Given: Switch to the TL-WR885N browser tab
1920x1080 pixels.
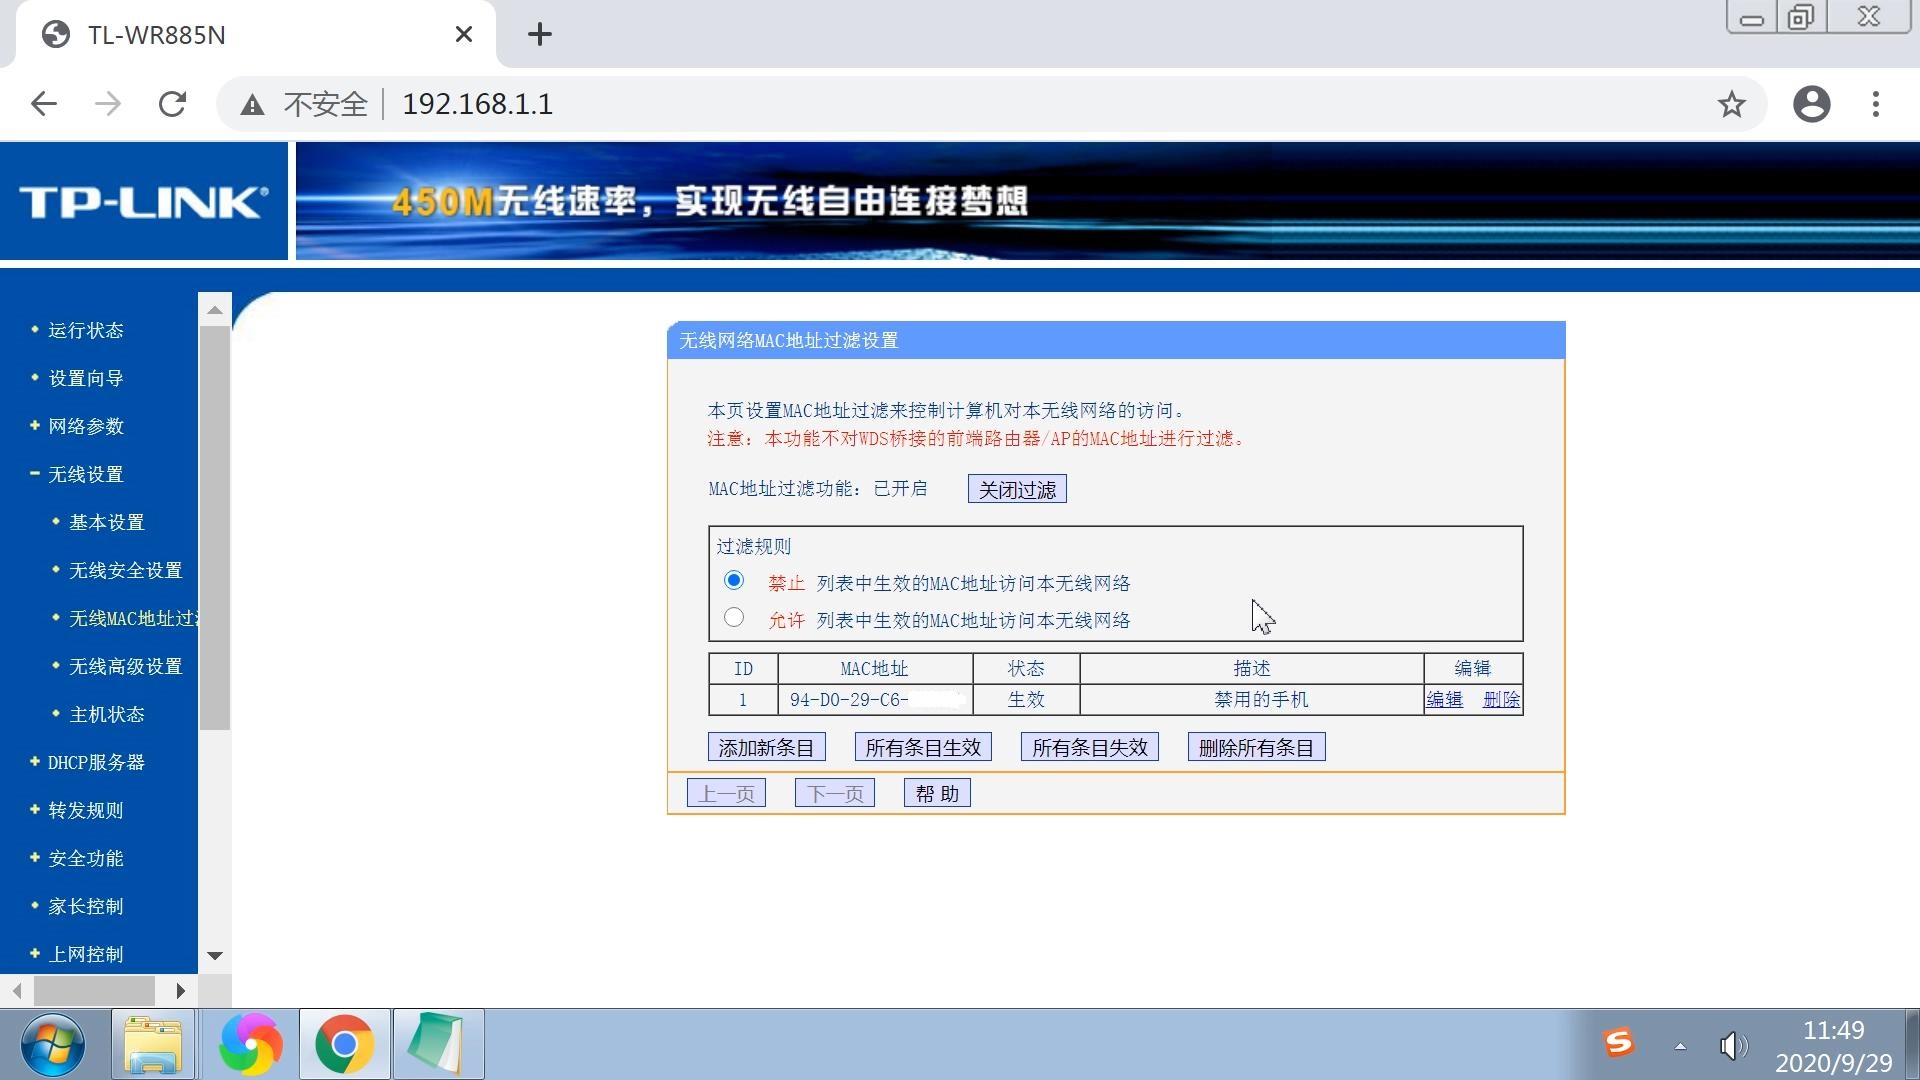Looking at the screenshot, I should [x=160, y=34].
